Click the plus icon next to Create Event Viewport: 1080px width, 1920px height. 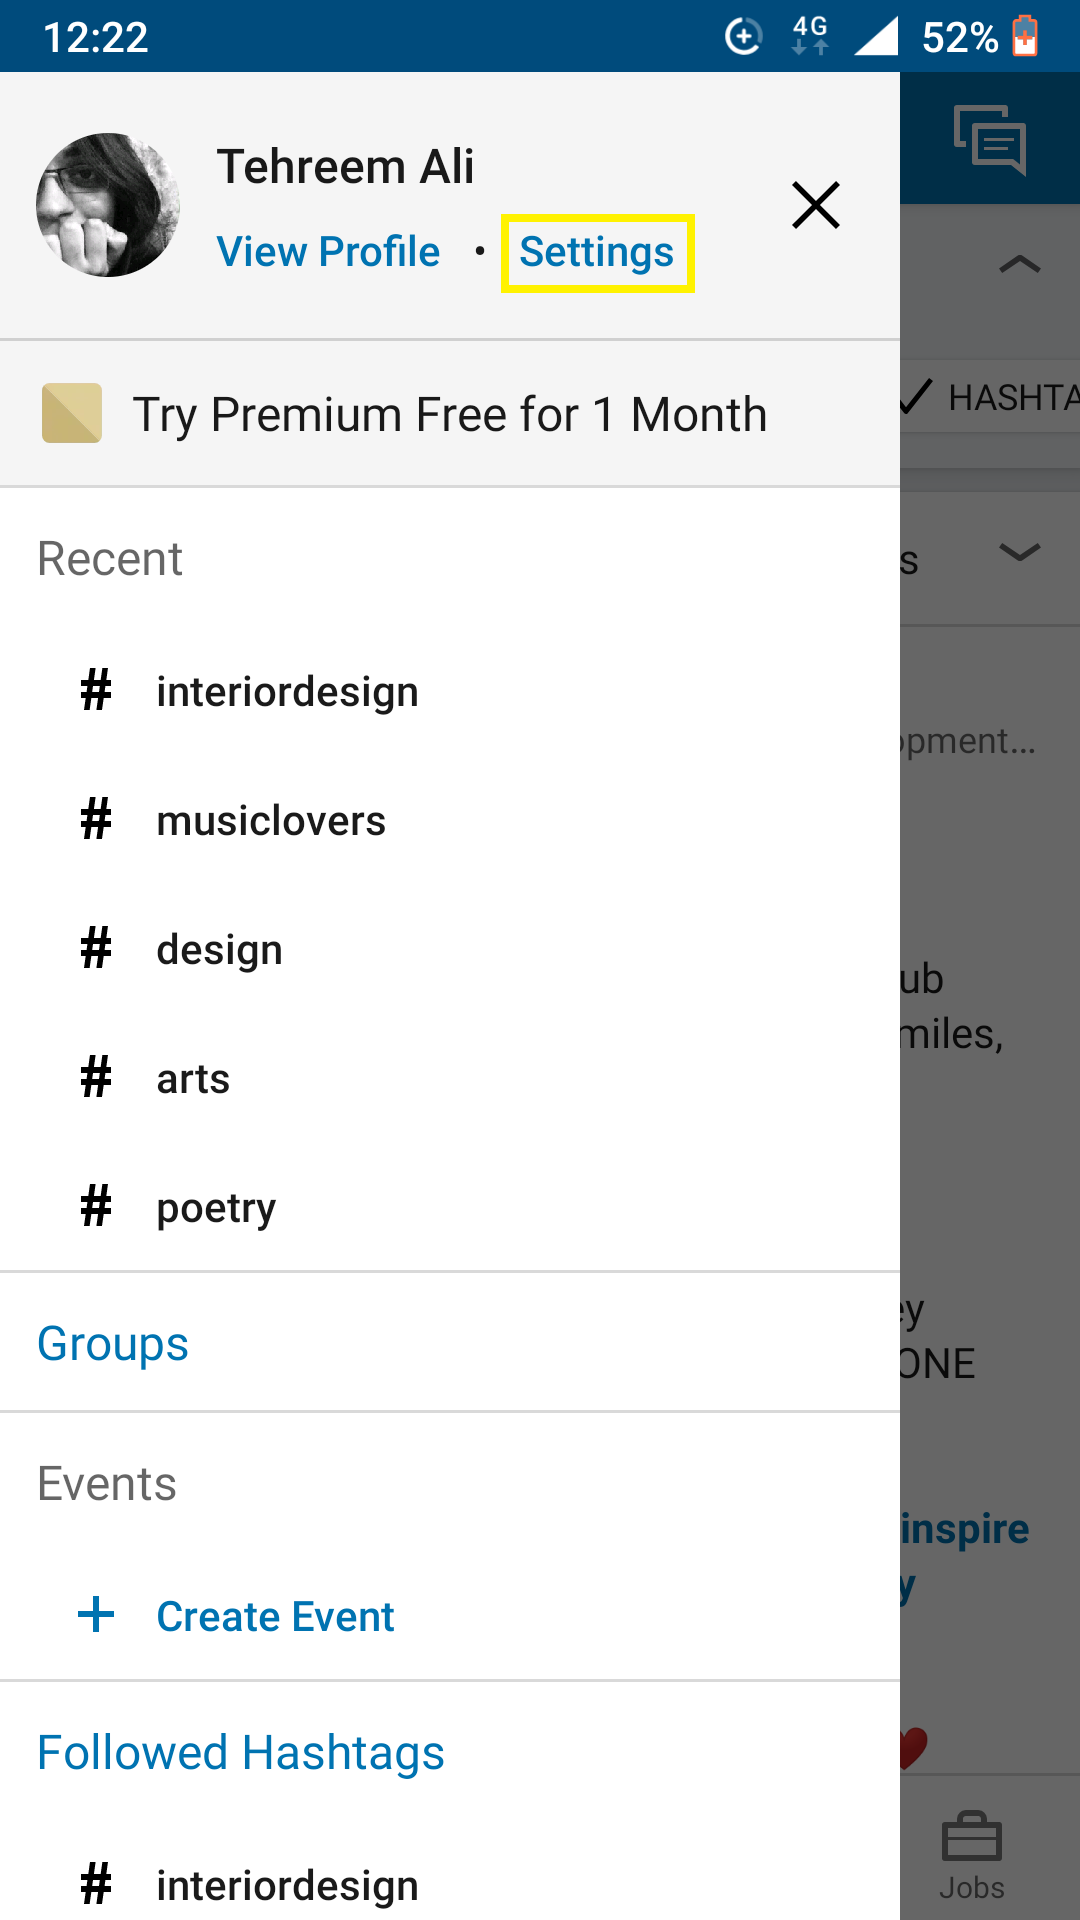pyautogui.click(x=95, y=1614)
